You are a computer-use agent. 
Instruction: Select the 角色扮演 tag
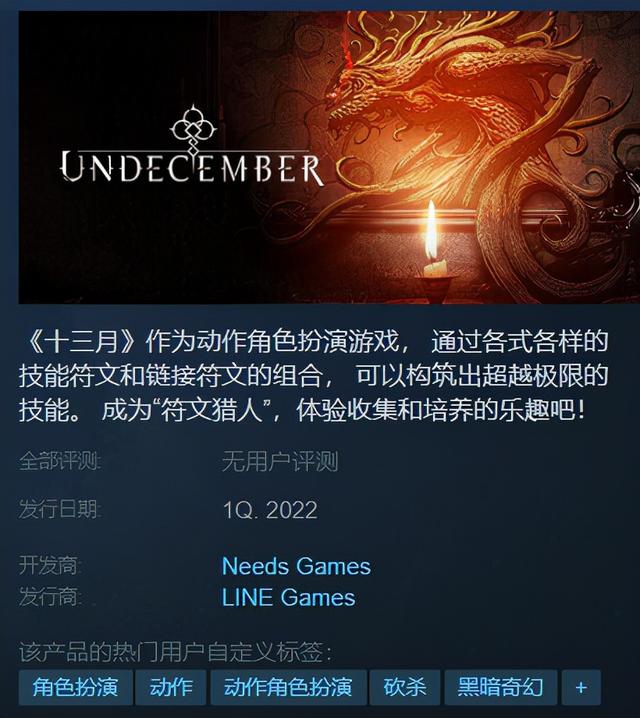coord(76,687)
